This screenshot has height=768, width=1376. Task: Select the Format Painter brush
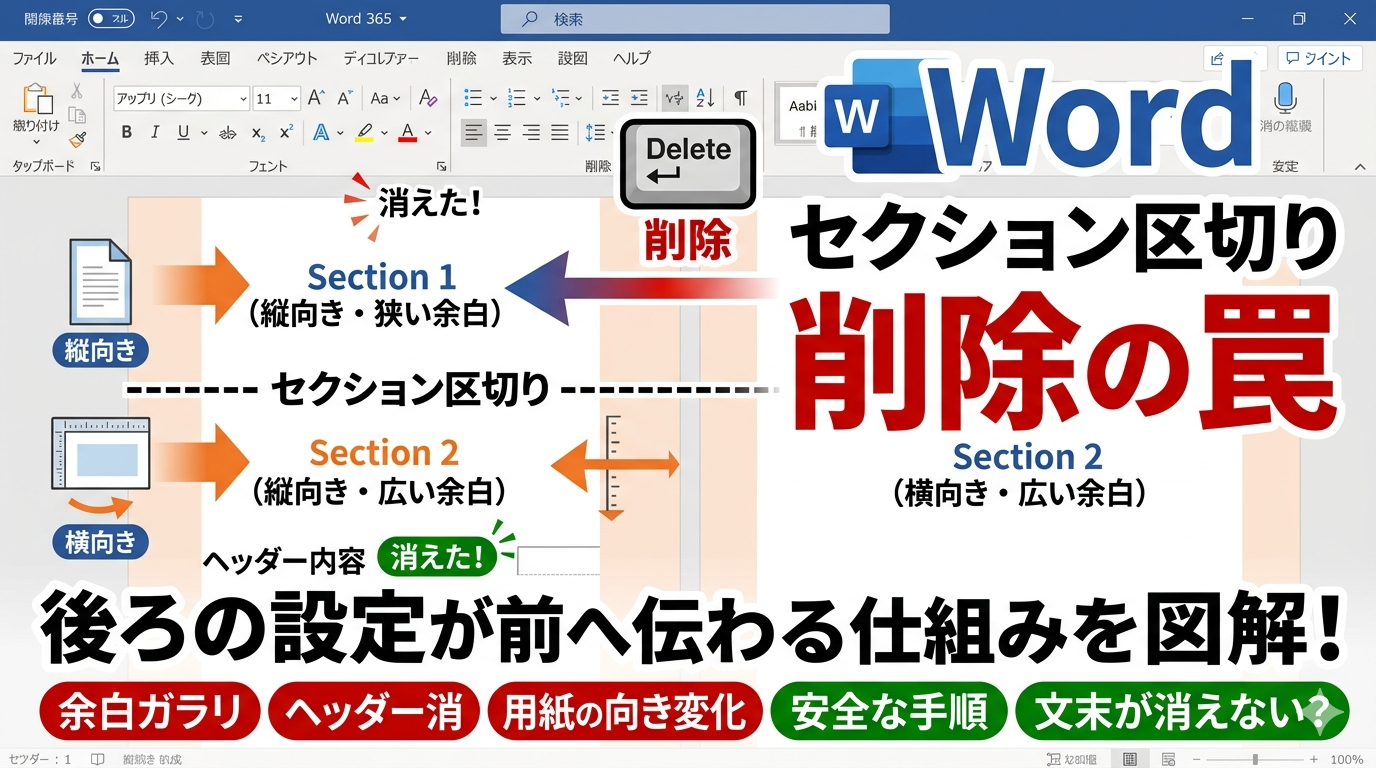(77, 139)
